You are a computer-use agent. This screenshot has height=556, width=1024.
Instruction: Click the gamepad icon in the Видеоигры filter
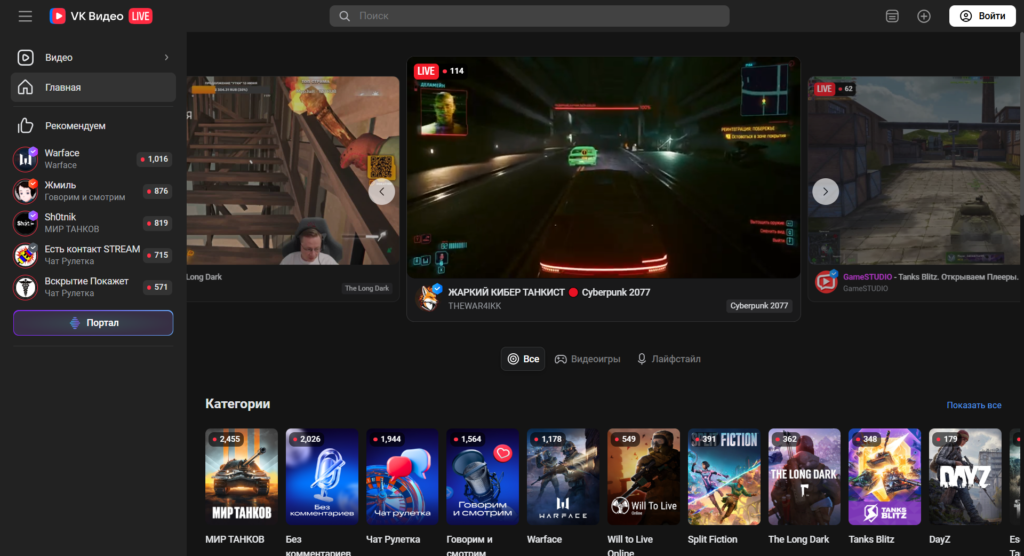pyautogui.click(x=560, y=359)
